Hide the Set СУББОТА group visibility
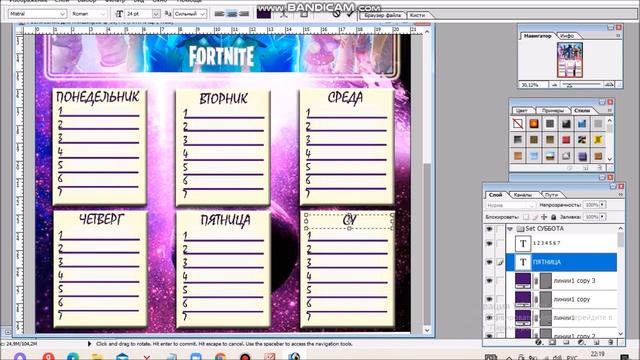 (489, 229)
